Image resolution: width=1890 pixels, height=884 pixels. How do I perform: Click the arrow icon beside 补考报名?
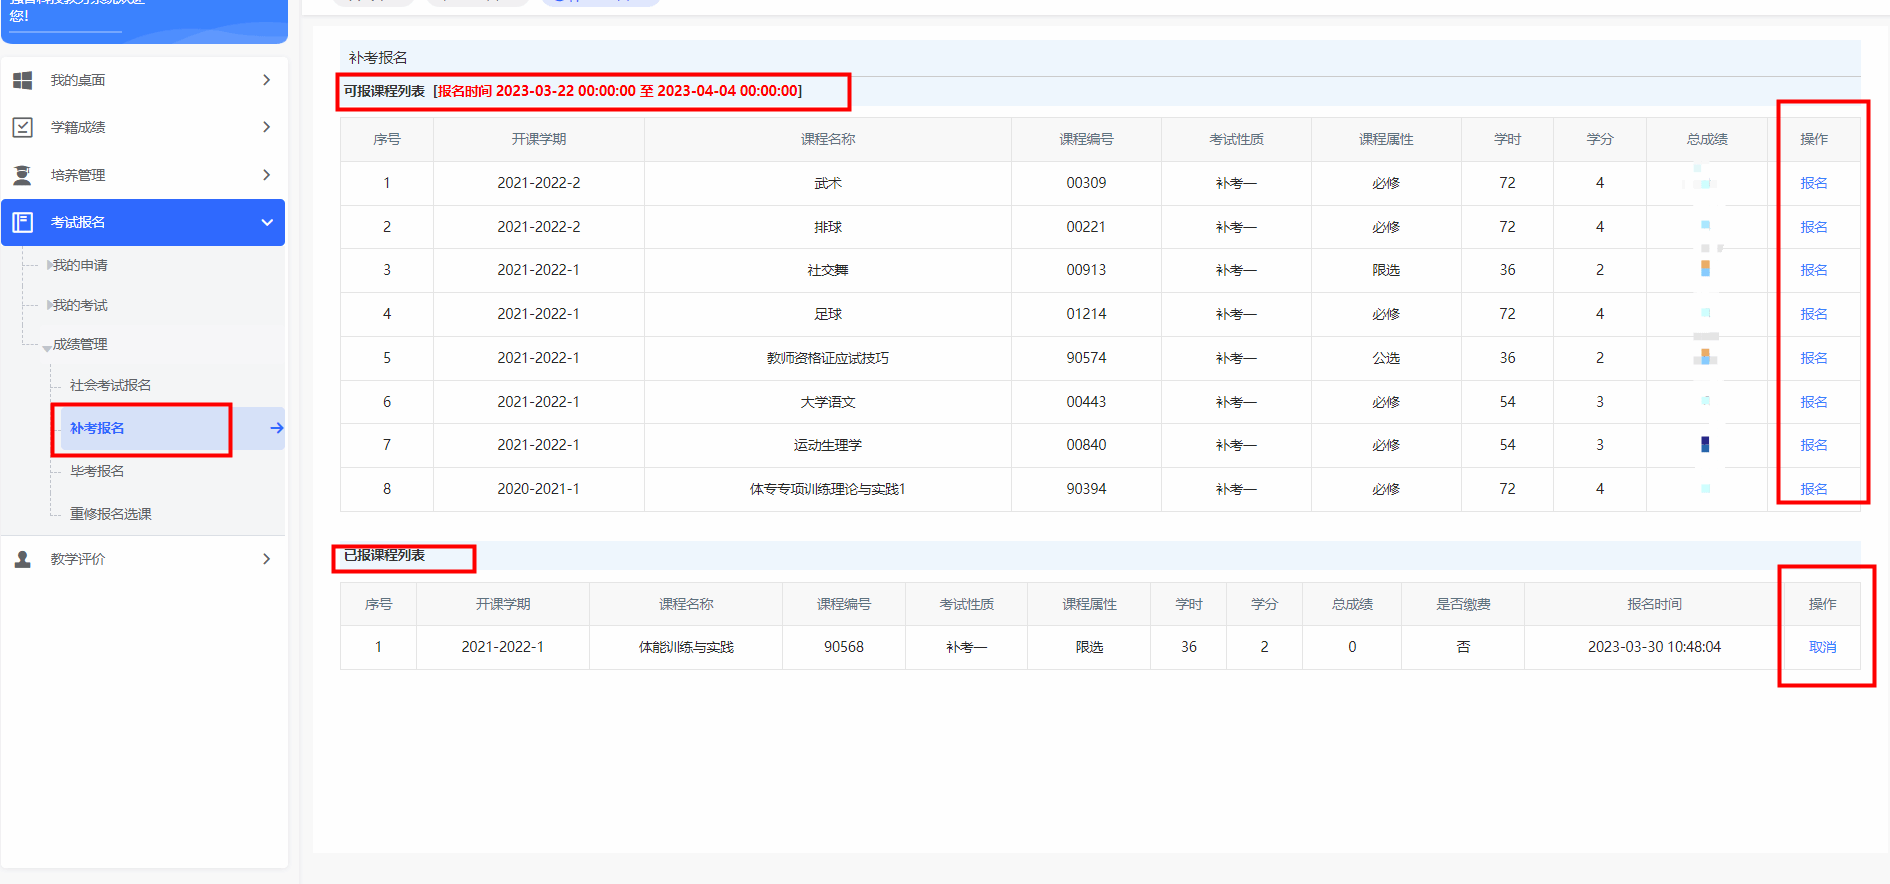coord(276,428)
